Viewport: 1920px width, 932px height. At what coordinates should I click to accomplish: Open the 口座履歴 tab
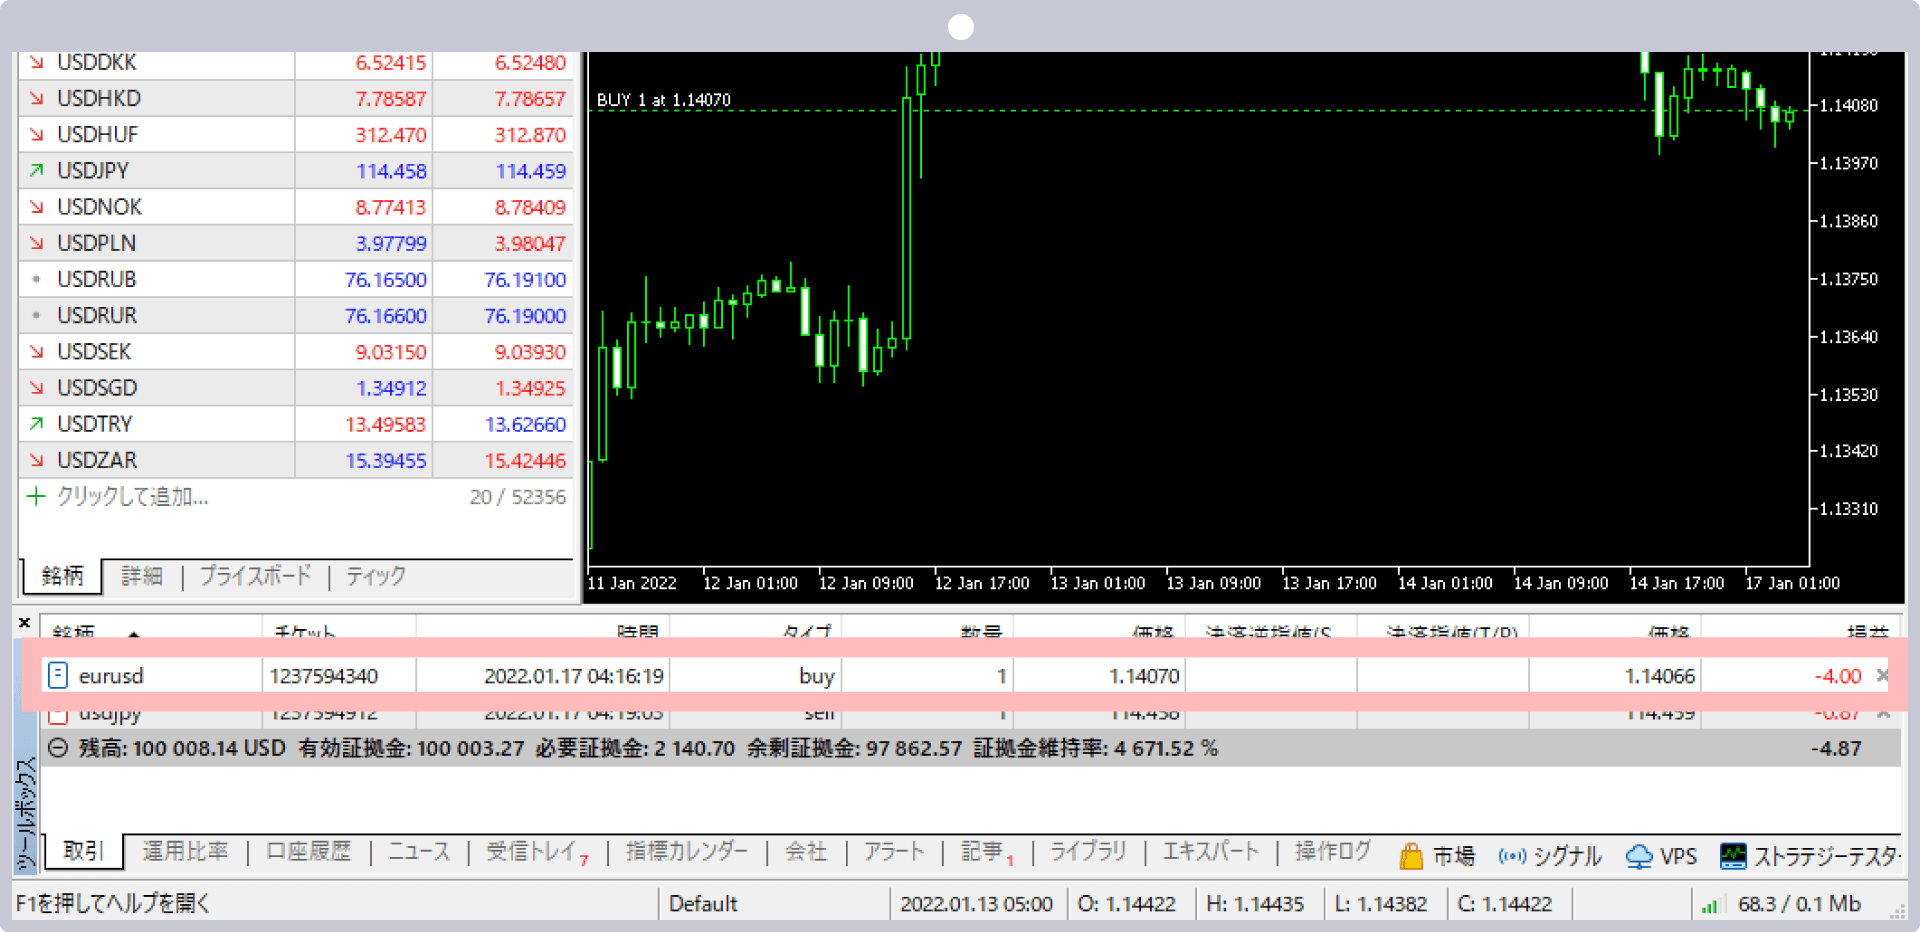309,852
